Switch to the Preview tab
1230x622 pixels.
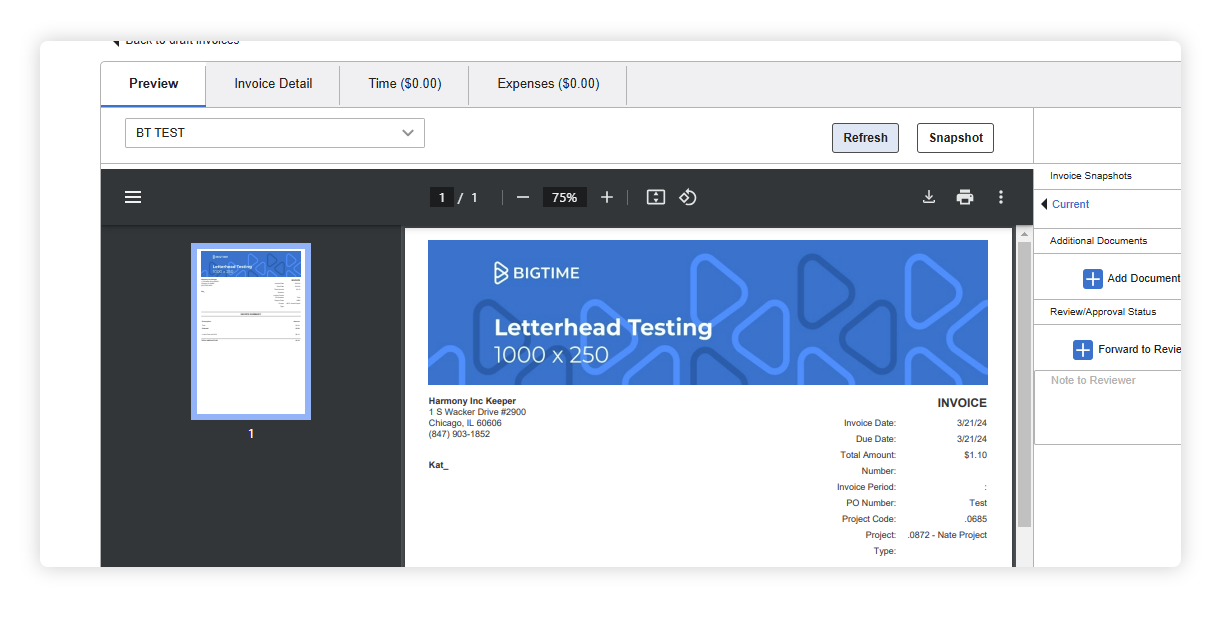pos(154,84)
